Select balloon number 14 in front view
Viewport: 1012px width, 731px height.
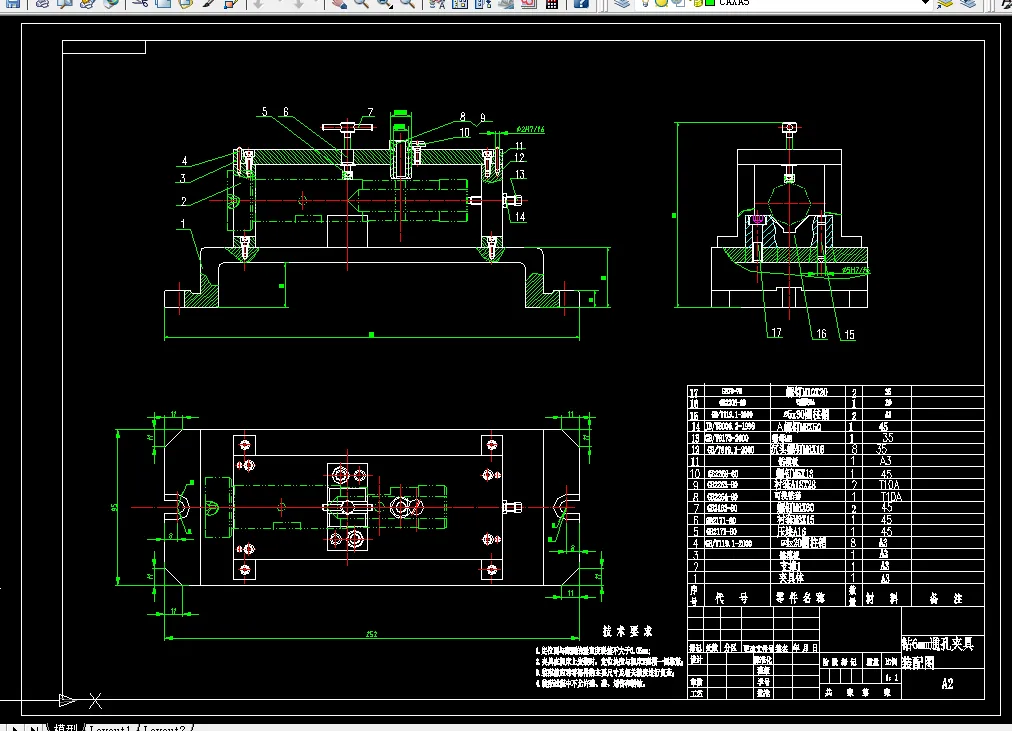tap(520, 217)
